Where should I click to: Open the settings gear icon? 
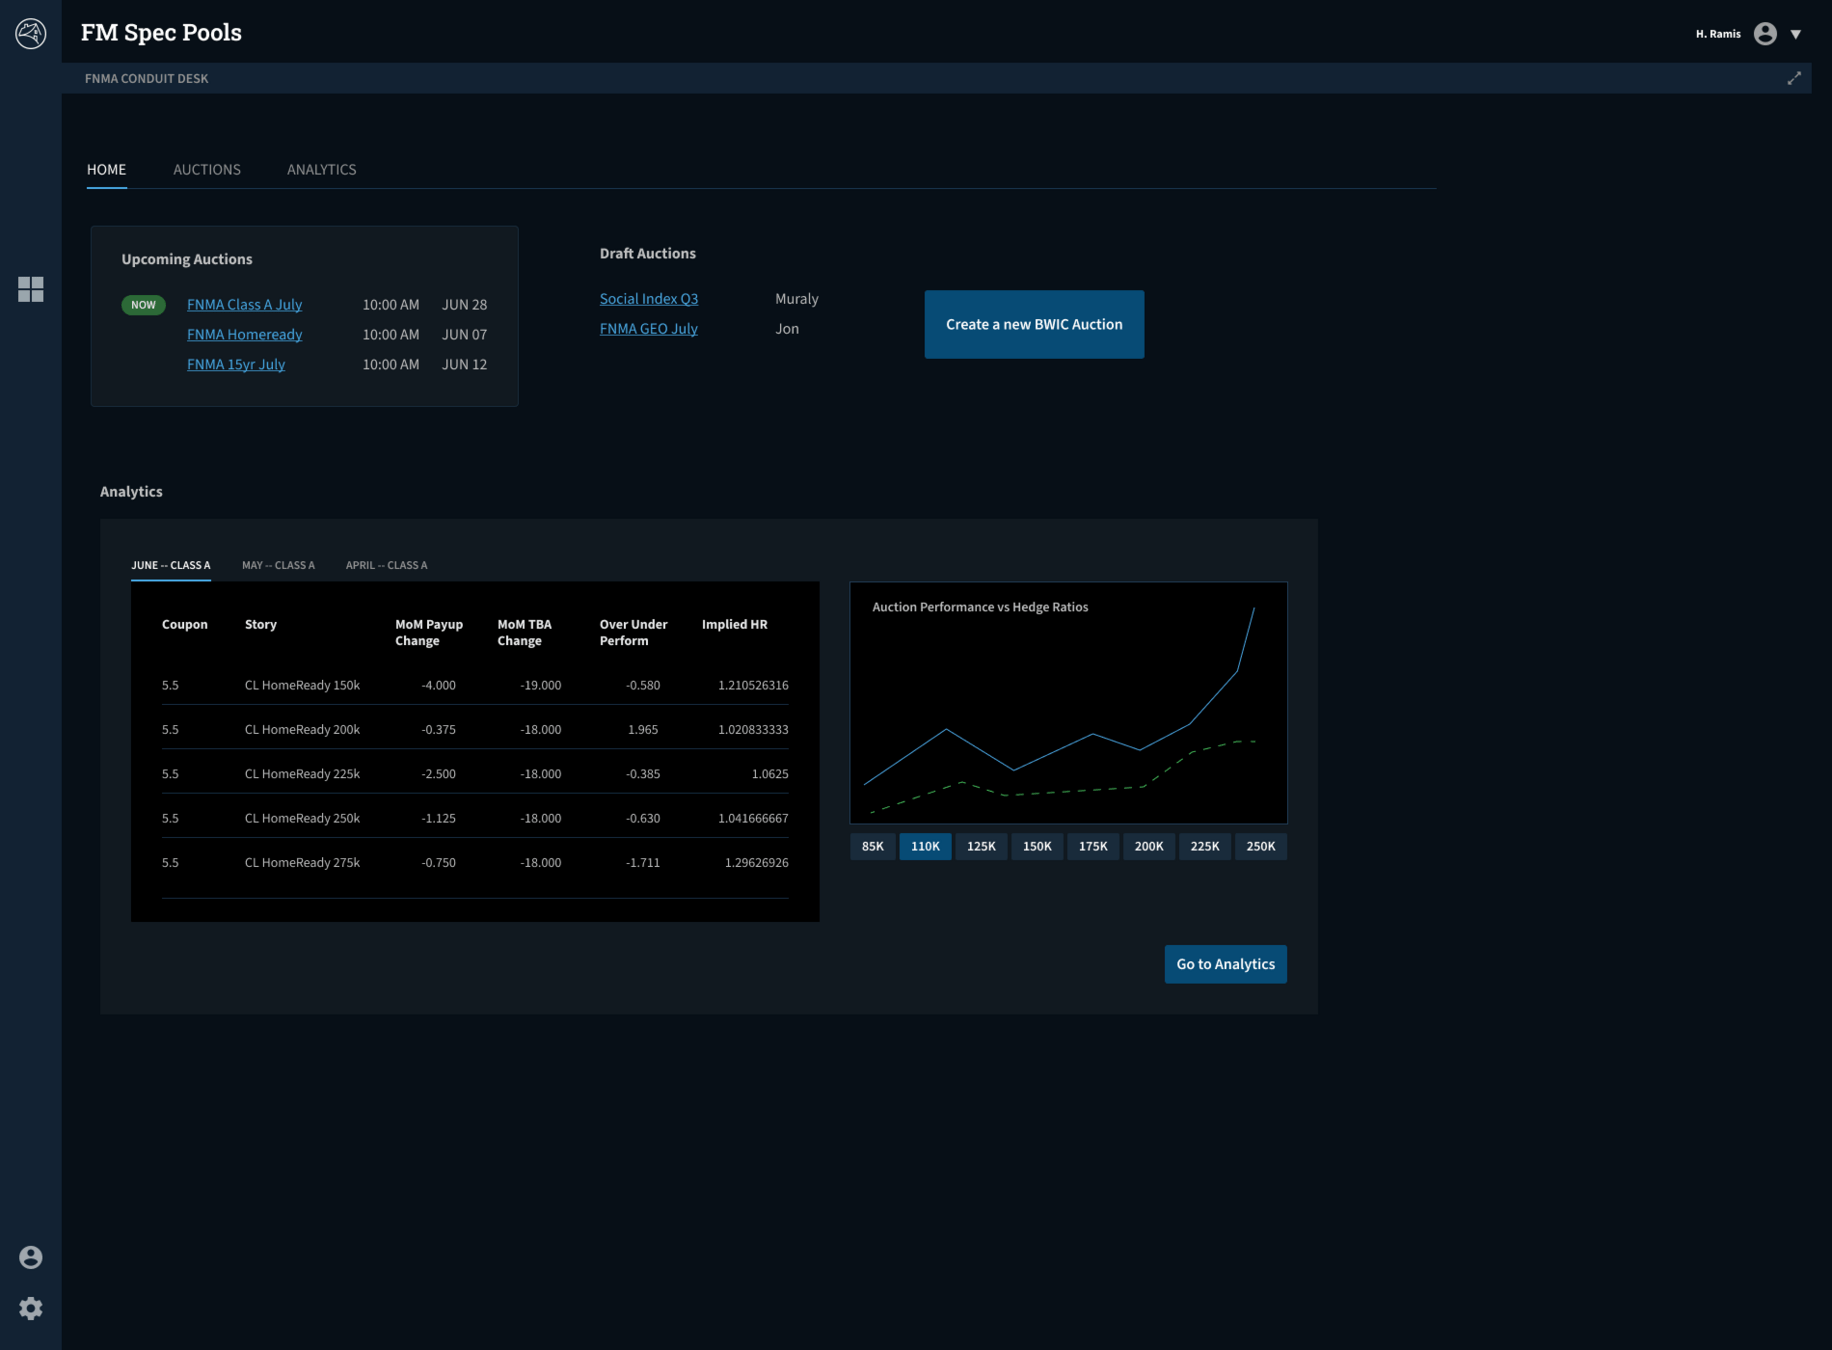31,1308
